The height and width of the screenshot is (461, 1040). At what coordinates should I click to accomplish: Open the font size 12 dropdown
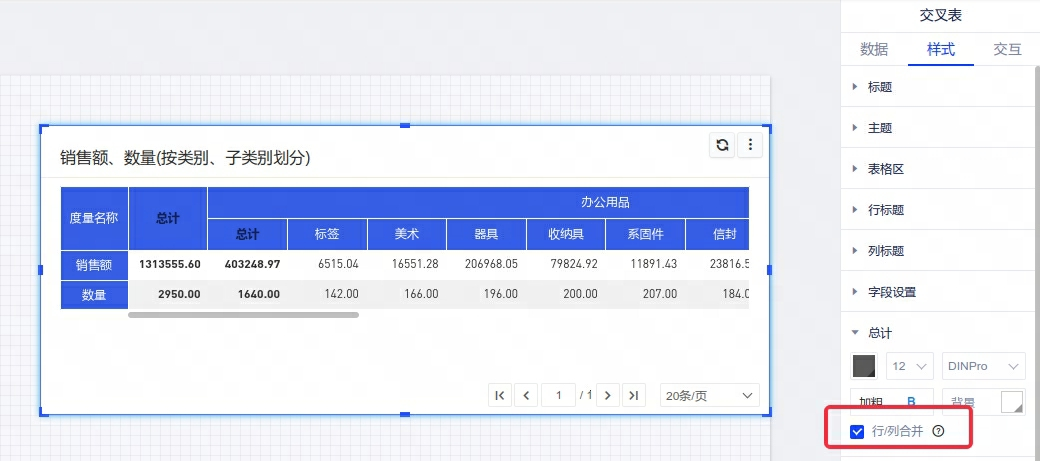click(x=909, y=366)
